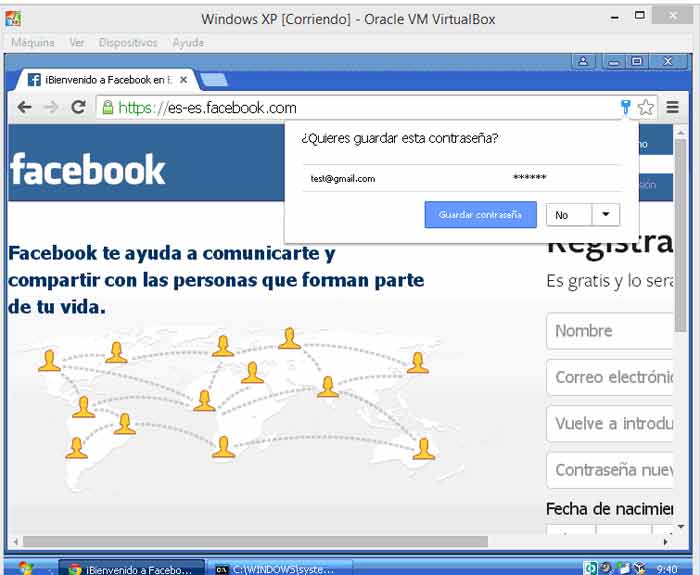Expand the No dropdown arrow
Image resolution: width=700 pixels, height=575 pixels.
coord(606,215)
